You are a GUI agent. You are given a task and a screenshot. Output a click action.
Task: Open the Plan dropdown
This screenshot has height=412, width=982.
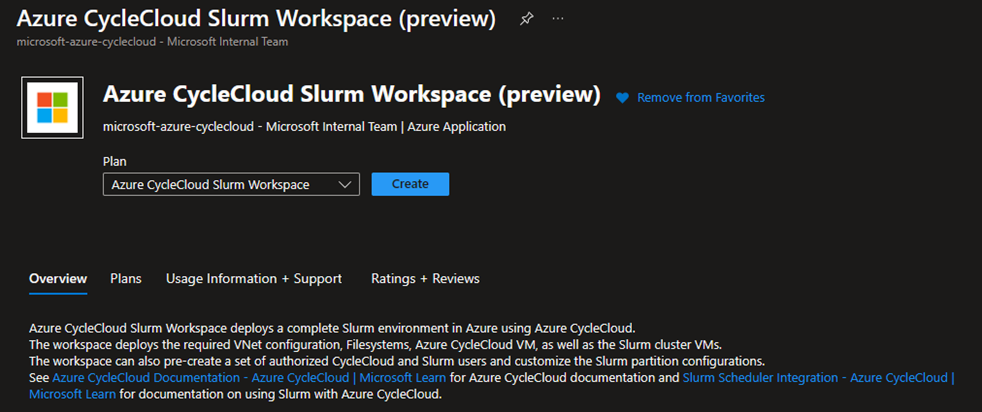tap(231, 184)
